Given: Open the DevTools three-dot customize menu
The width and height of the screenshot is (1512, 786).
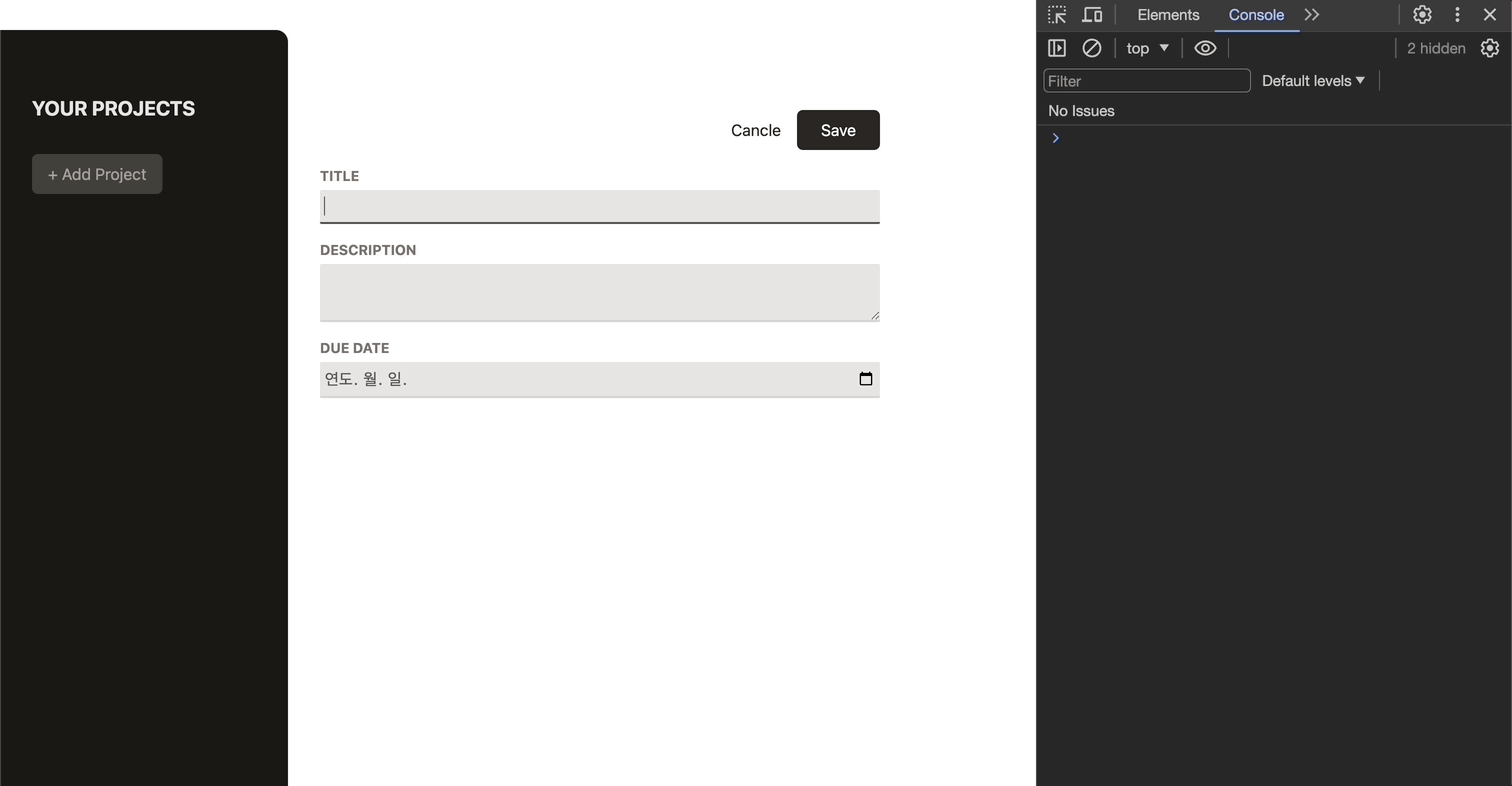Looking at the screenshot, I should click(x=1457, y=15).
